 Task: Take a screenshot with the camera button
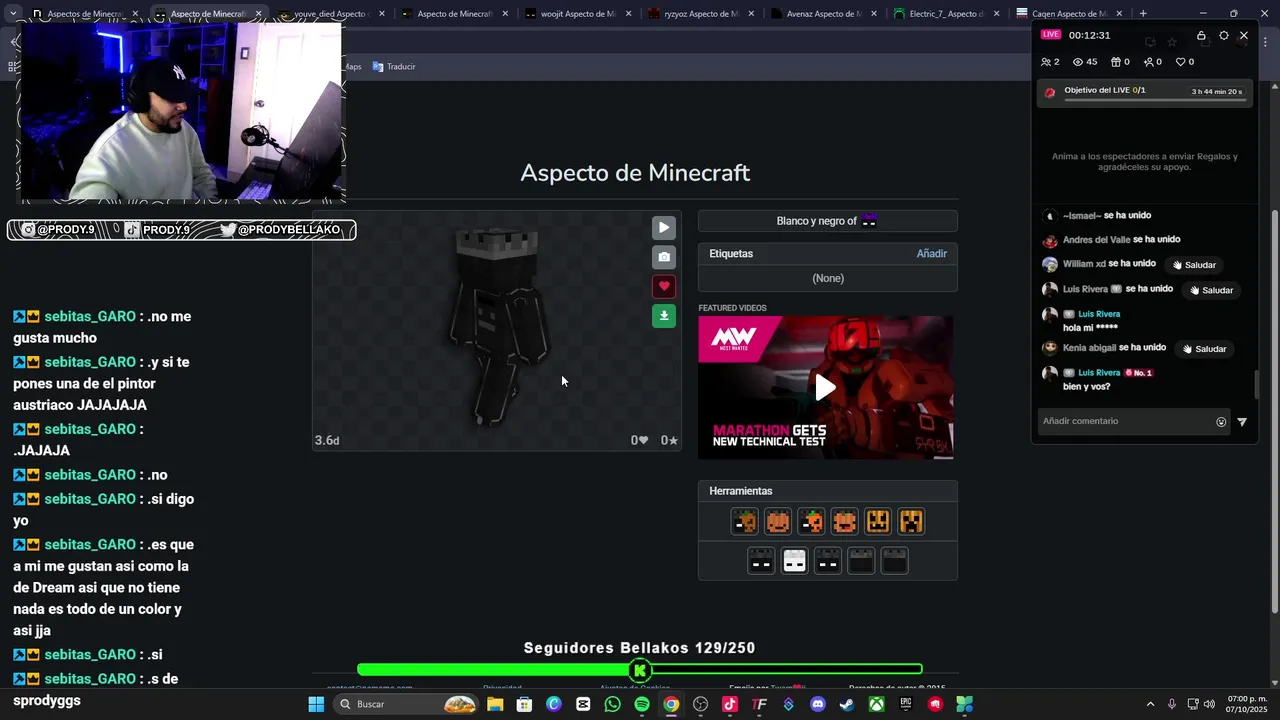664,257
